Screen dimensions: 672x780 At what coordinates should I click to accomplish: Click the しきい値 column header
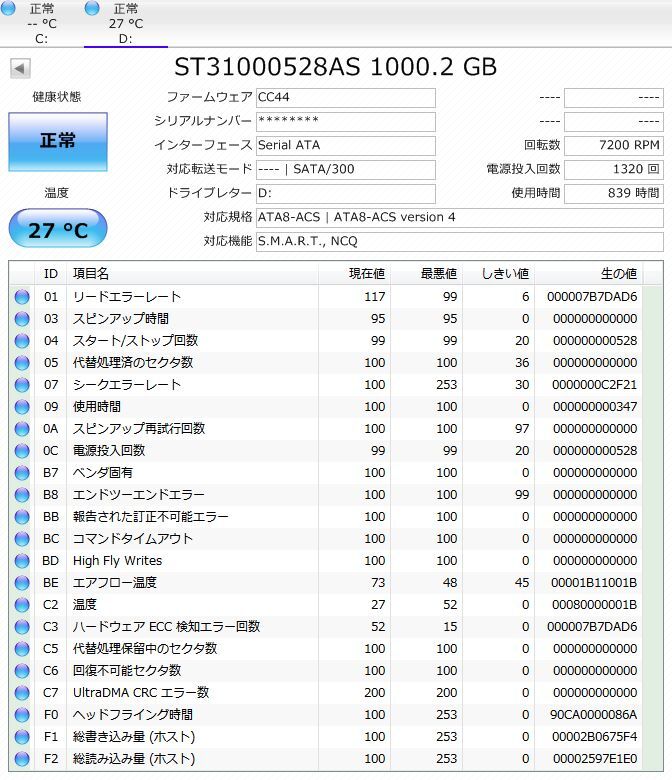pos(499,274)
